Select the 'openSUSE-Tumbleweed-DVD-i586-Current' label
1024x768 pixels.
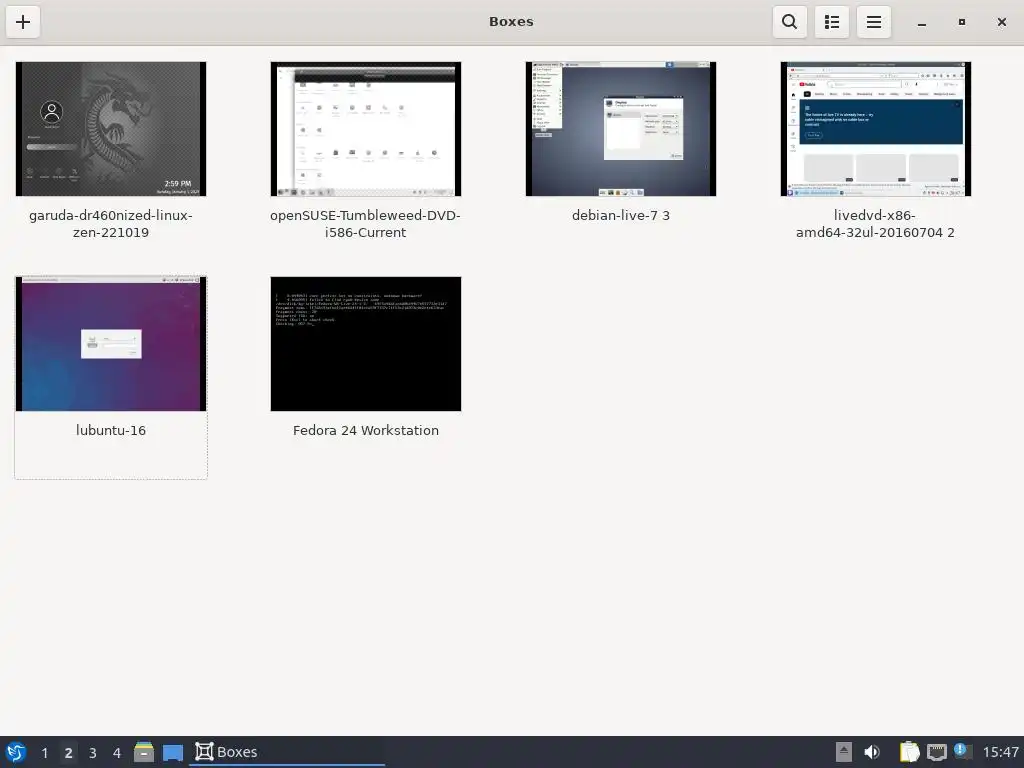[x=366, y=224]
